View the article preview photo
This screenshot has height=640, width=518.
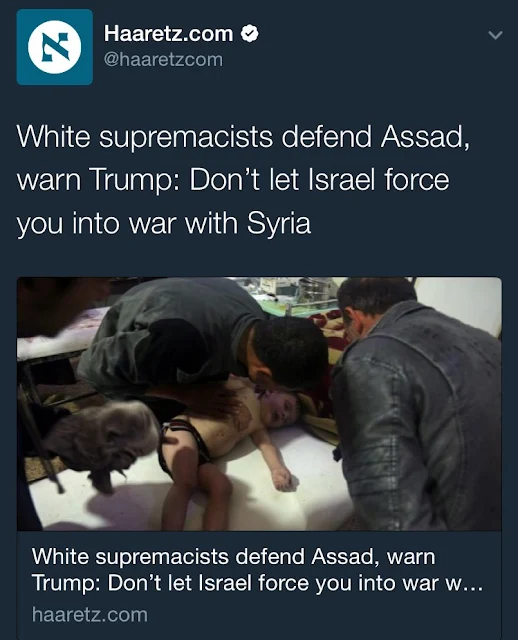click(x=259, y=404)
